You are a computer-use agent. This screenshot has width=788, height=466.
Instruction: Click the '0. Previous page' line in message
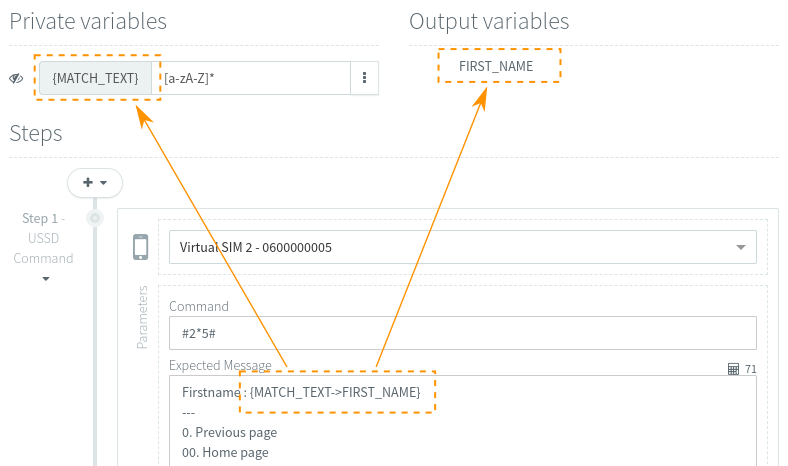(x=229, y=433)
